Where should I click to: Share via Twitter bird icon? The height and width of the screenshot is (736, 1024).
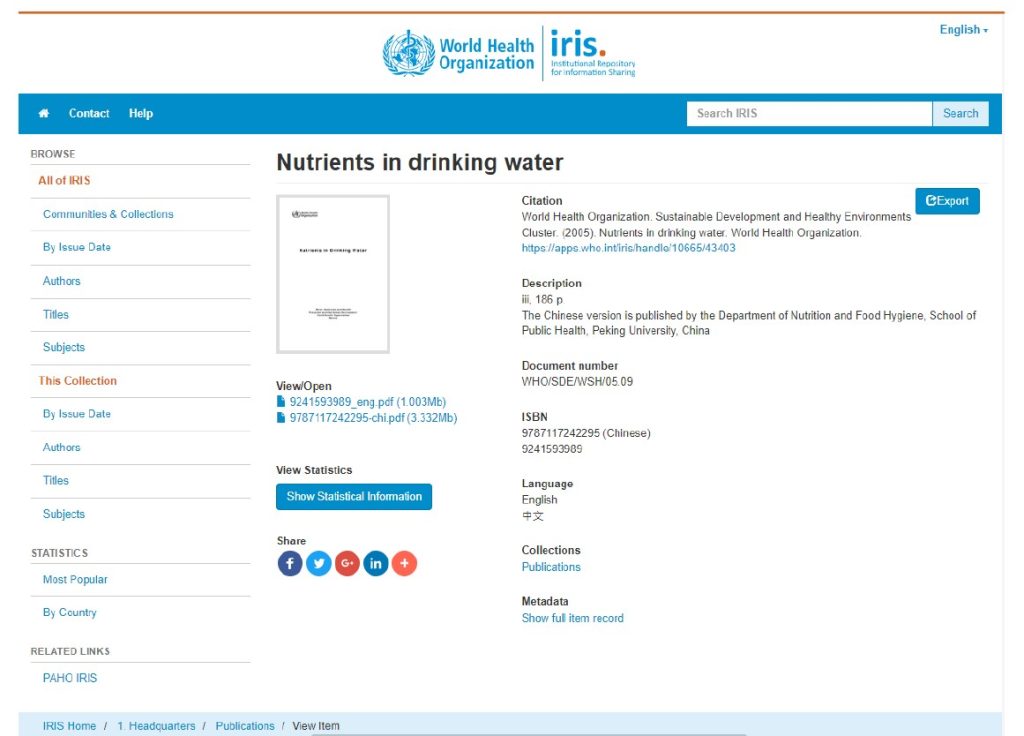point(319,563)
